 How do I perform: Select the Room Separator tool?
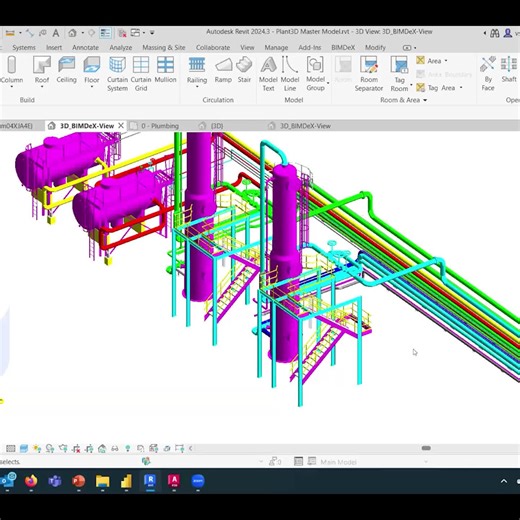click(x=369, y=74)
